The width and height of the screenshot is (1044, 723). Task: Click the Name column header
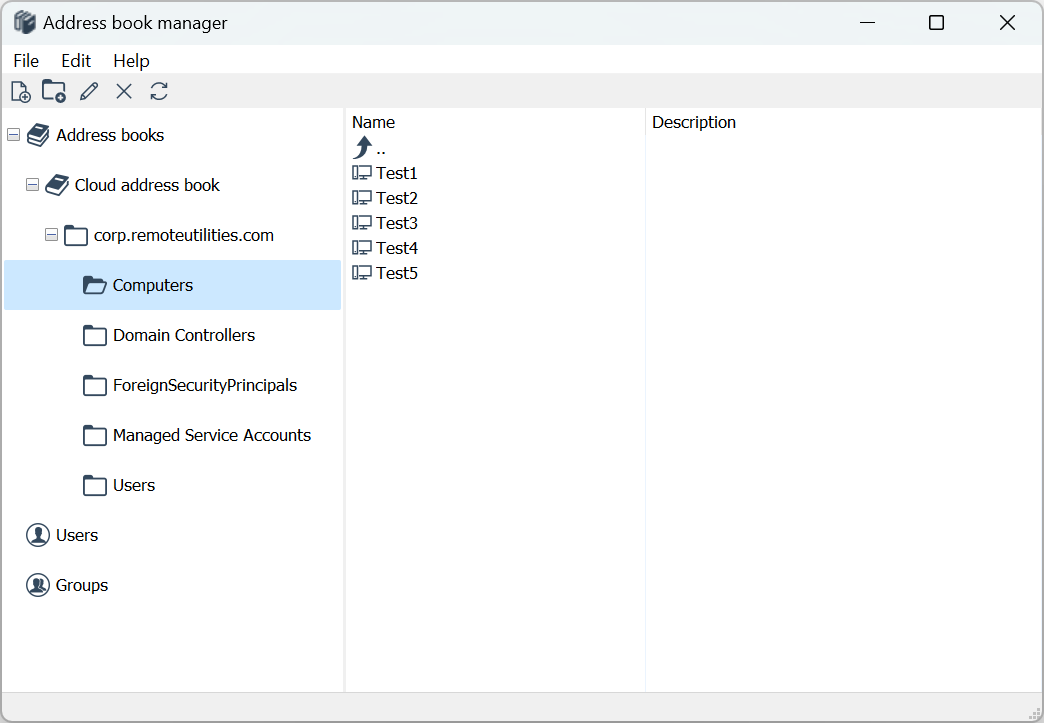pyautogui.click(x=374, y=122)
